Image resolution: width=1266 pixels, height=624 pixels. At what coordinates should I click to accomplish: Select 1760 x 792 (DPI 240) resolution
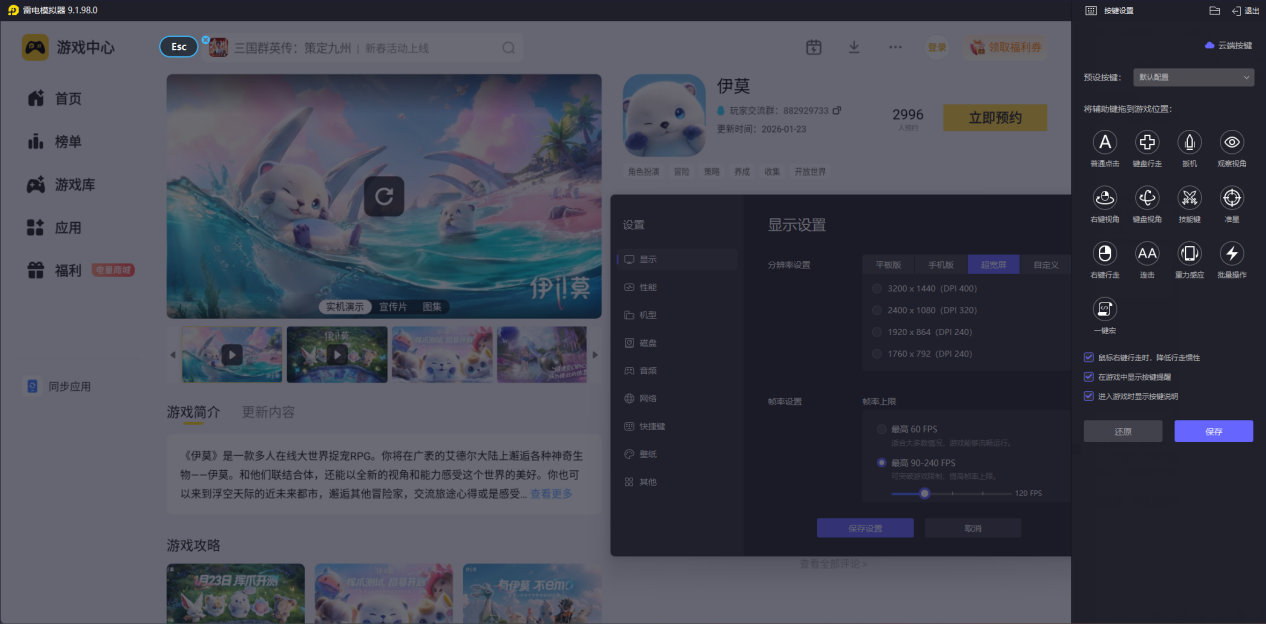click(x=877, y=353)
